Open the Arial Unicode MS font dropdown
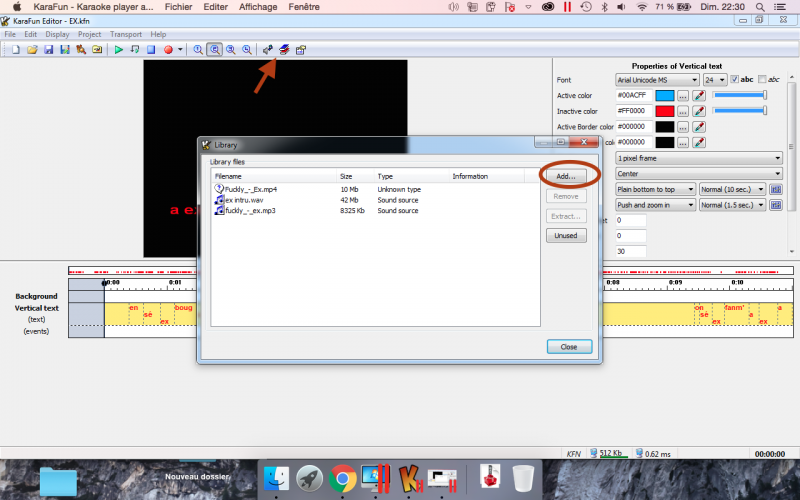The height and width of the screenshot is (500, 800). (x=657, y=80)
